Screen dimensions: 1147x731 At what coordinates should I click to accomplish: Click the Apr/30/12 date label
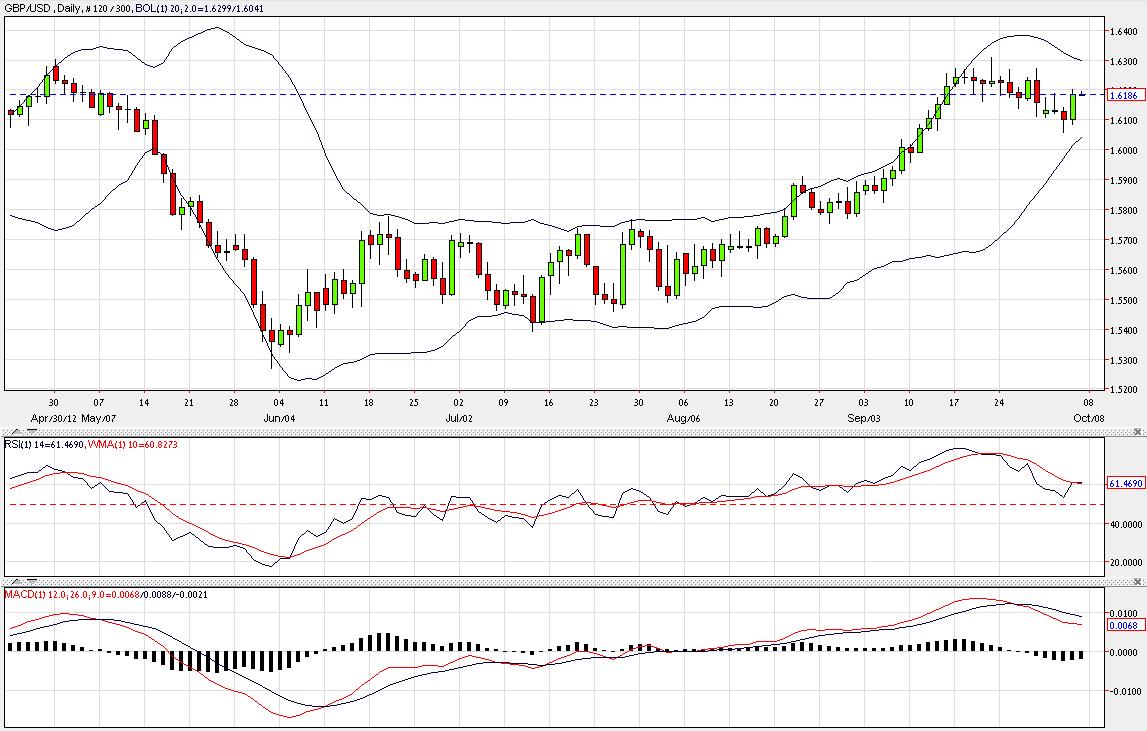[53, 419]
